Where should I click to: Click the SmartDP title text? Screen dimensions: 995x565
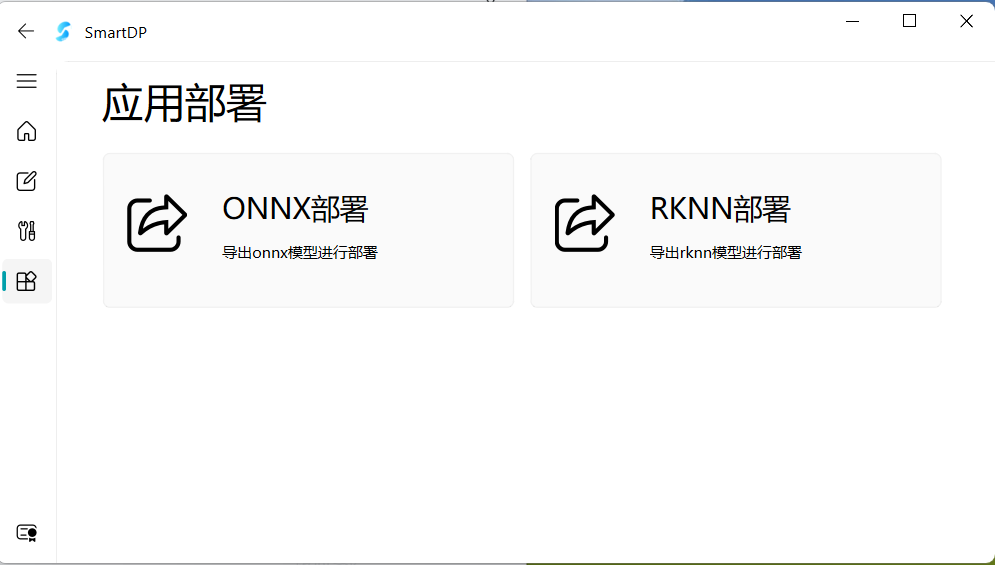115,32
